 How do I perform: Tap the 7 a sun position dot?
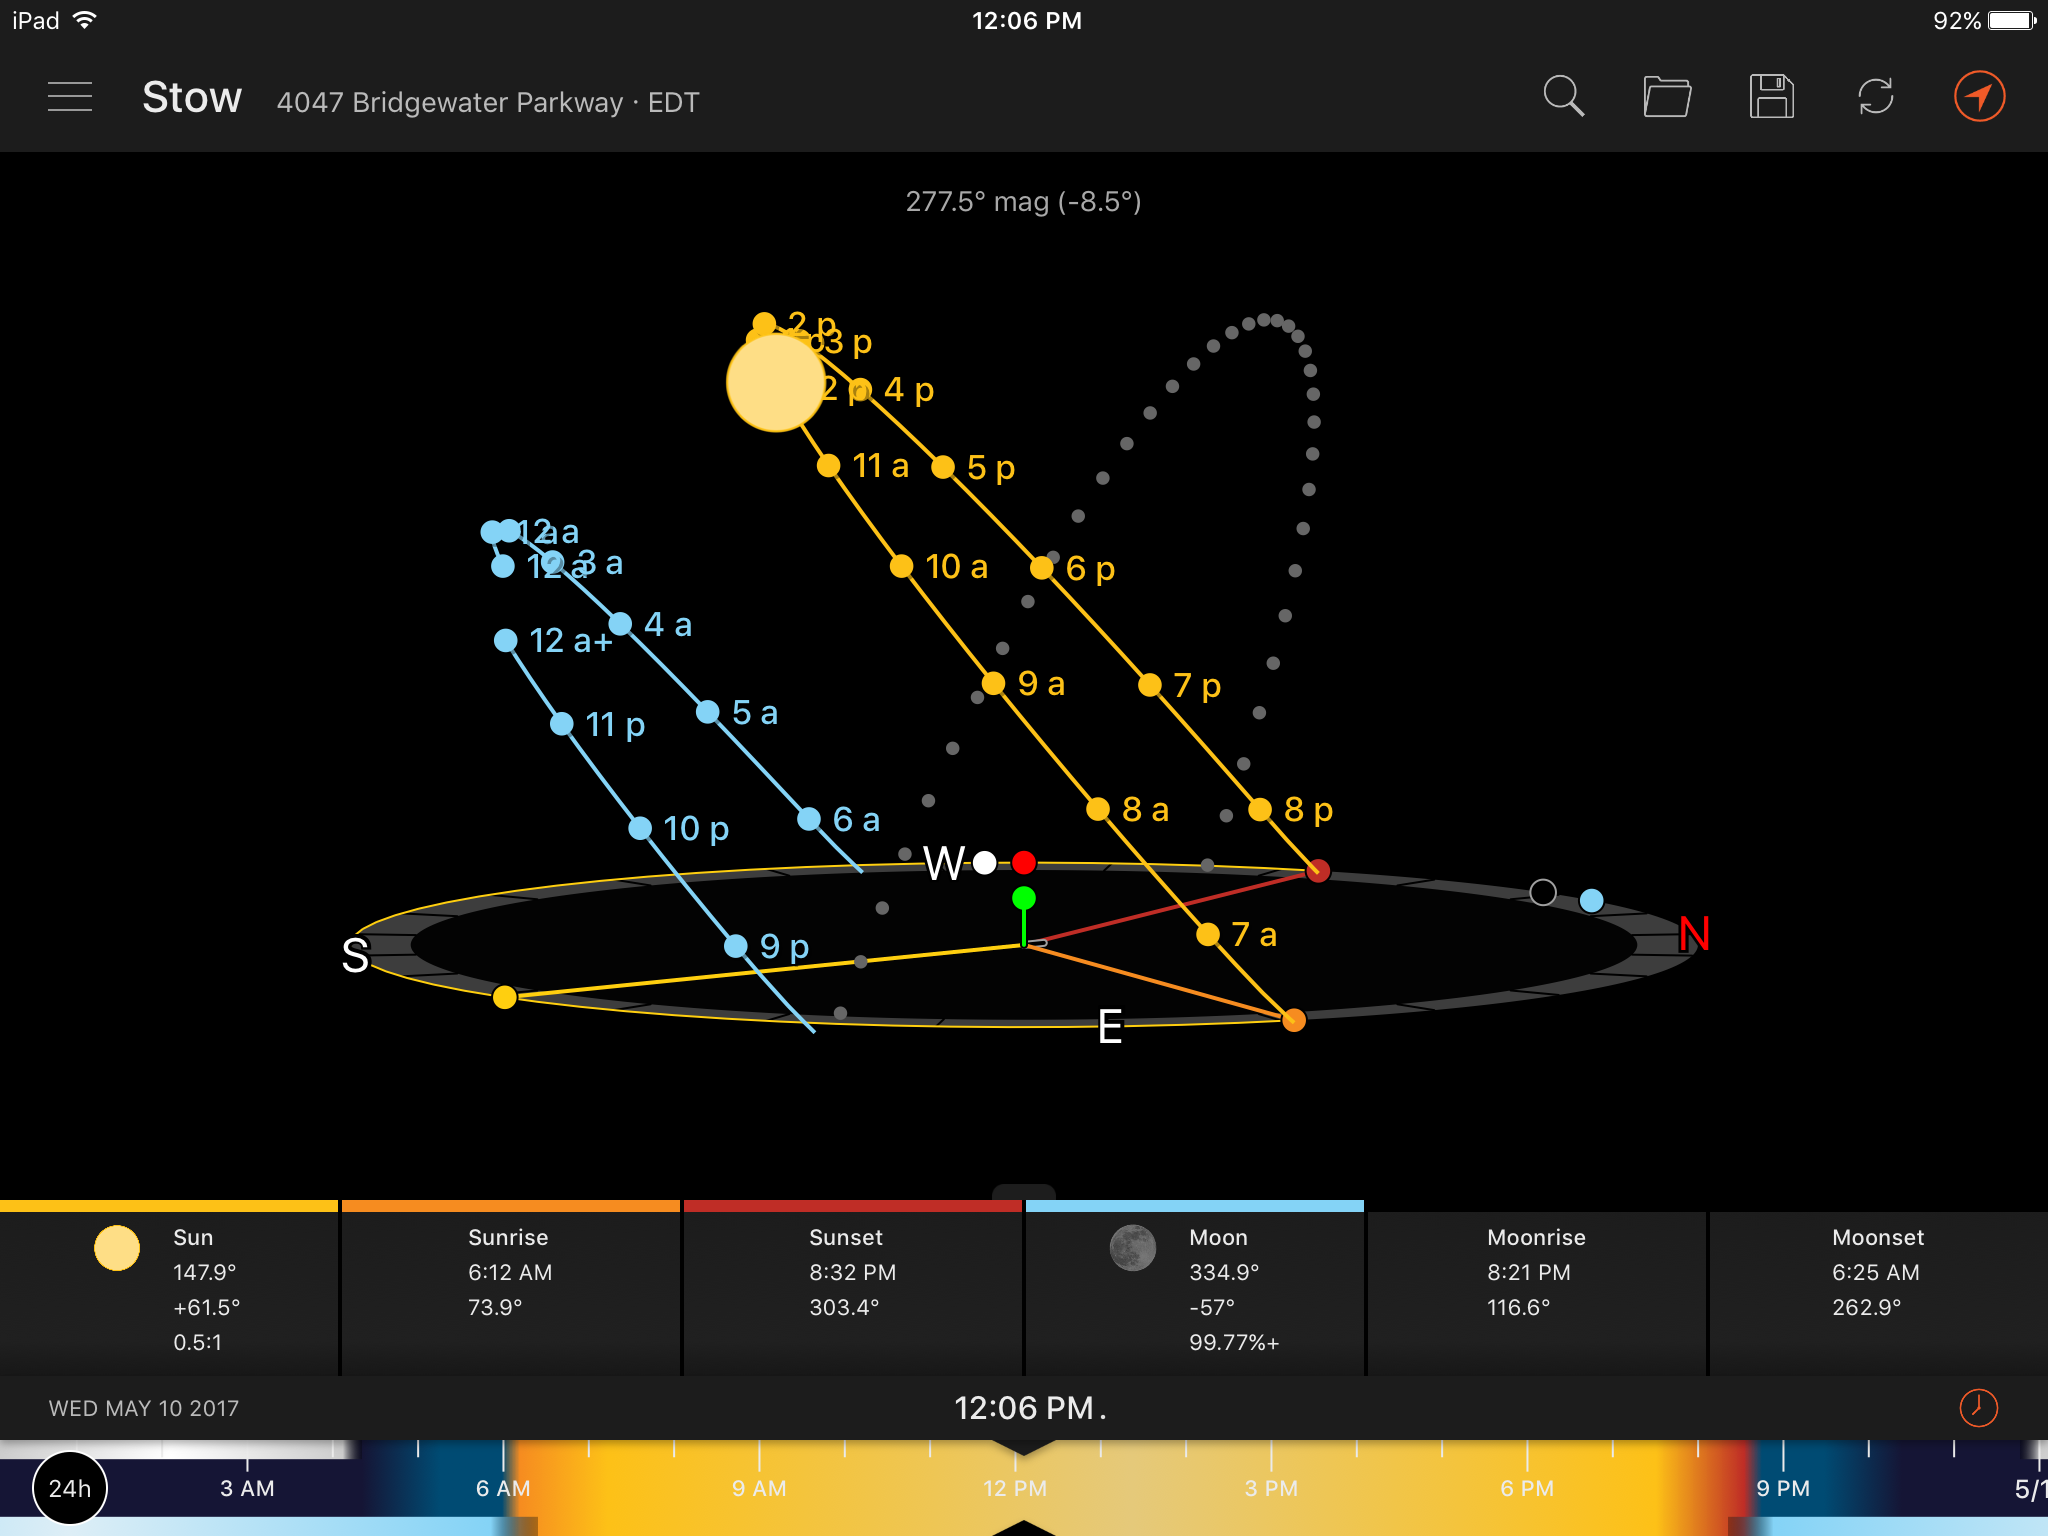pyautogui.click(x=1208, y=934)
